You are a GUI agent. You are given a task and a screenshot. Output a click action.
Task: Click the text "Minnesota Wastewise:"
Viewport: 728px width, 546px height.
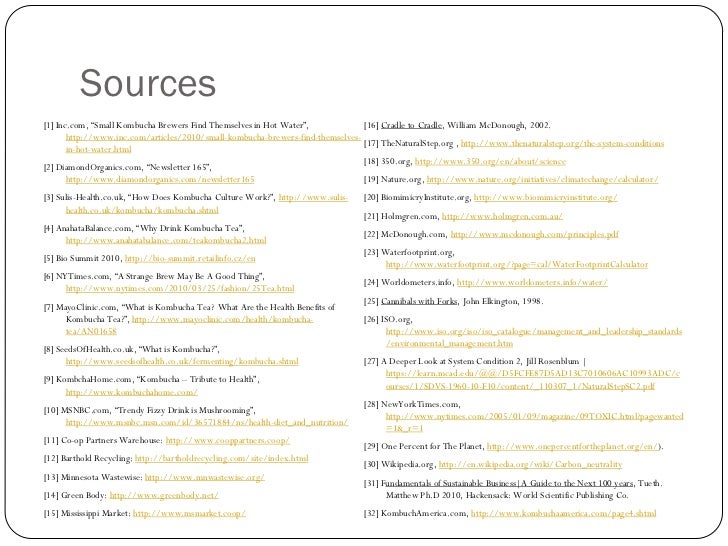[102, 477]
